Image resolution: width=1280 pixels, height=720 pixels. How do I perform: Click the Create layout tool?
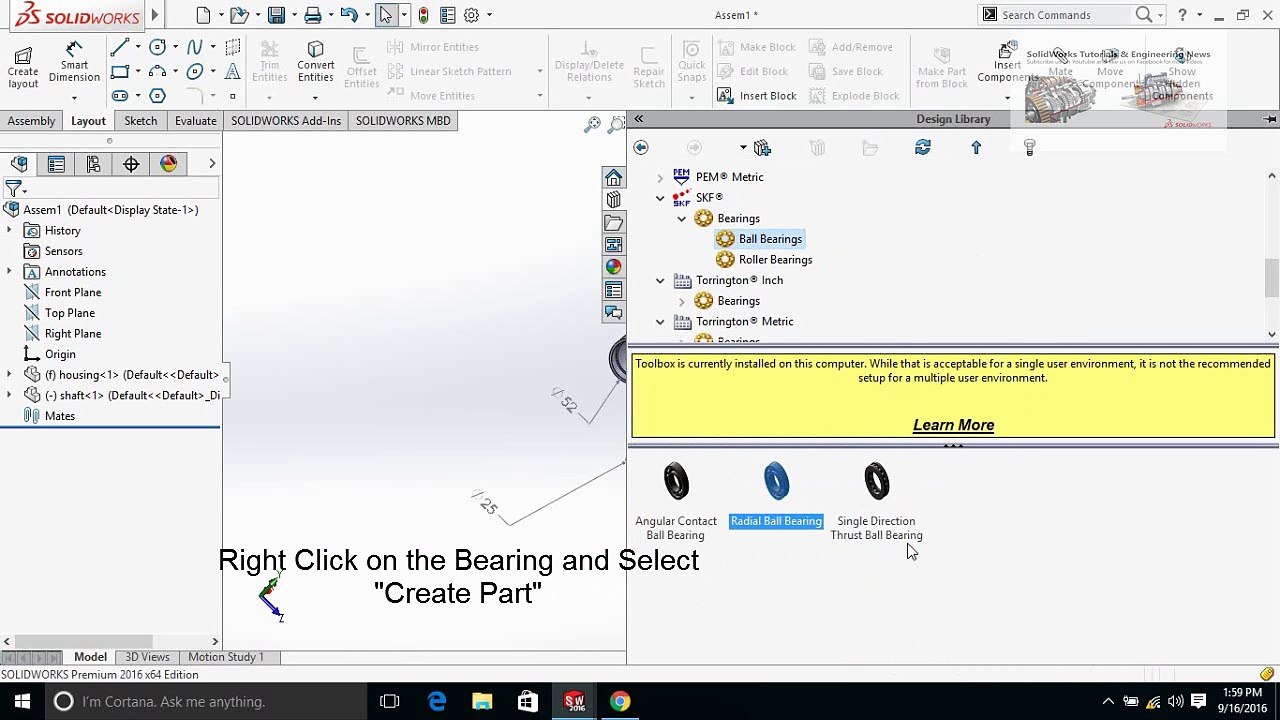[x=23, y=66]
